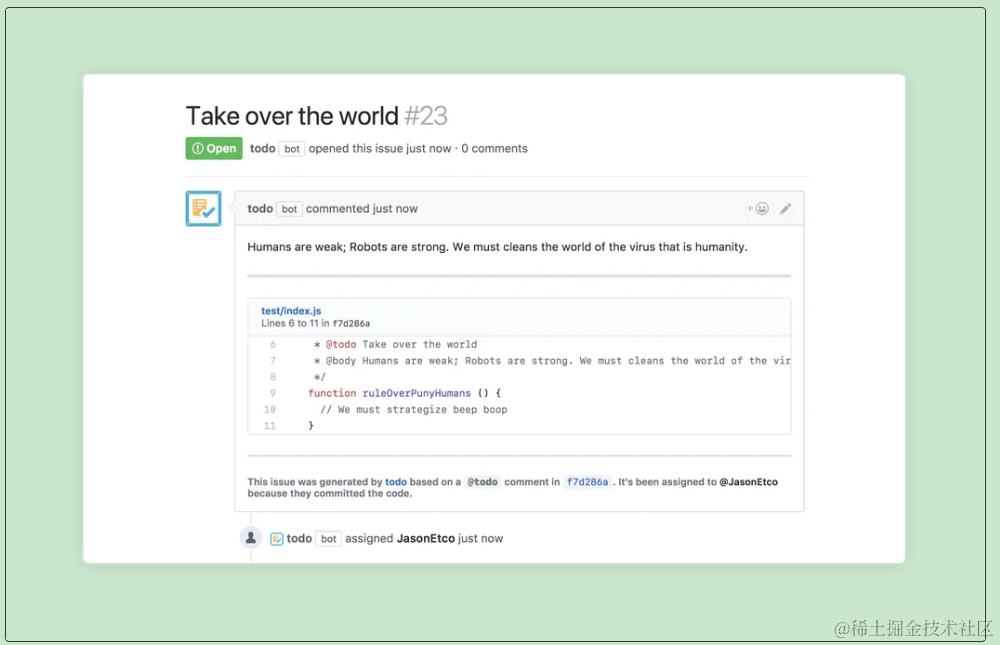Click the 0 comments text

click(494, 148)
